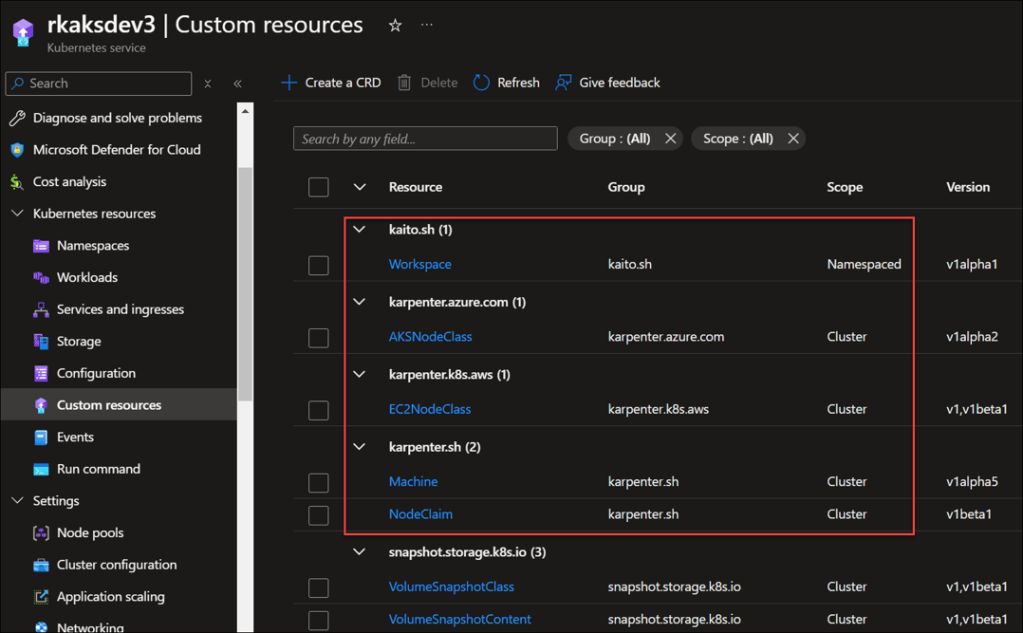Viewport: 1023px width, 633px height.
Task: Open the EC2NodeClass resource link
Action: 429,409
